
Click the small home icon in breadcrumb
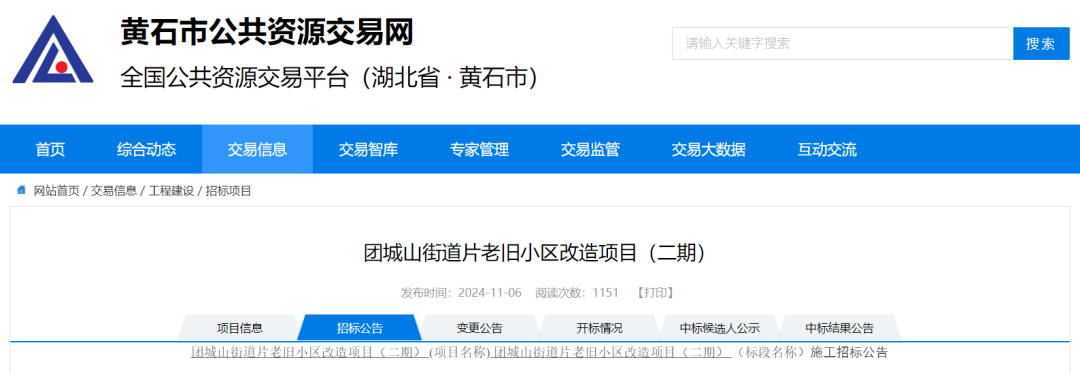[x=21, y=190]
